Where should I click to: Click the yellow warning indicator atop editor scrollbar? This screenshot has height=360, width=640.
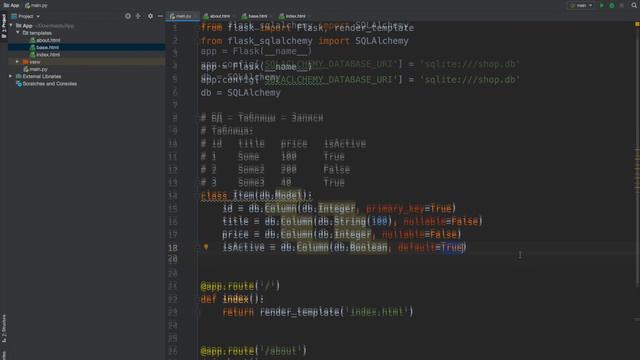[x=637, y=24]
